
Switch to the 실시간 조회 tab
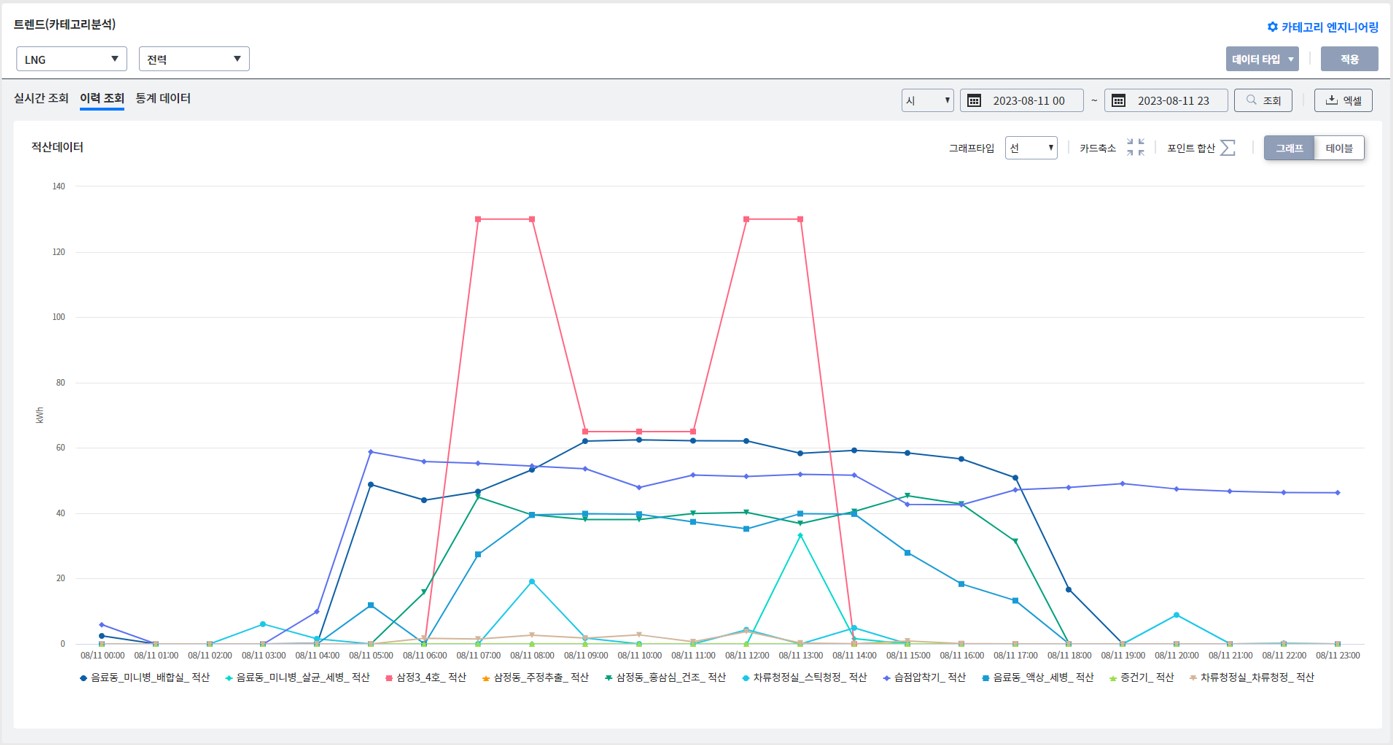click(41, 98)
